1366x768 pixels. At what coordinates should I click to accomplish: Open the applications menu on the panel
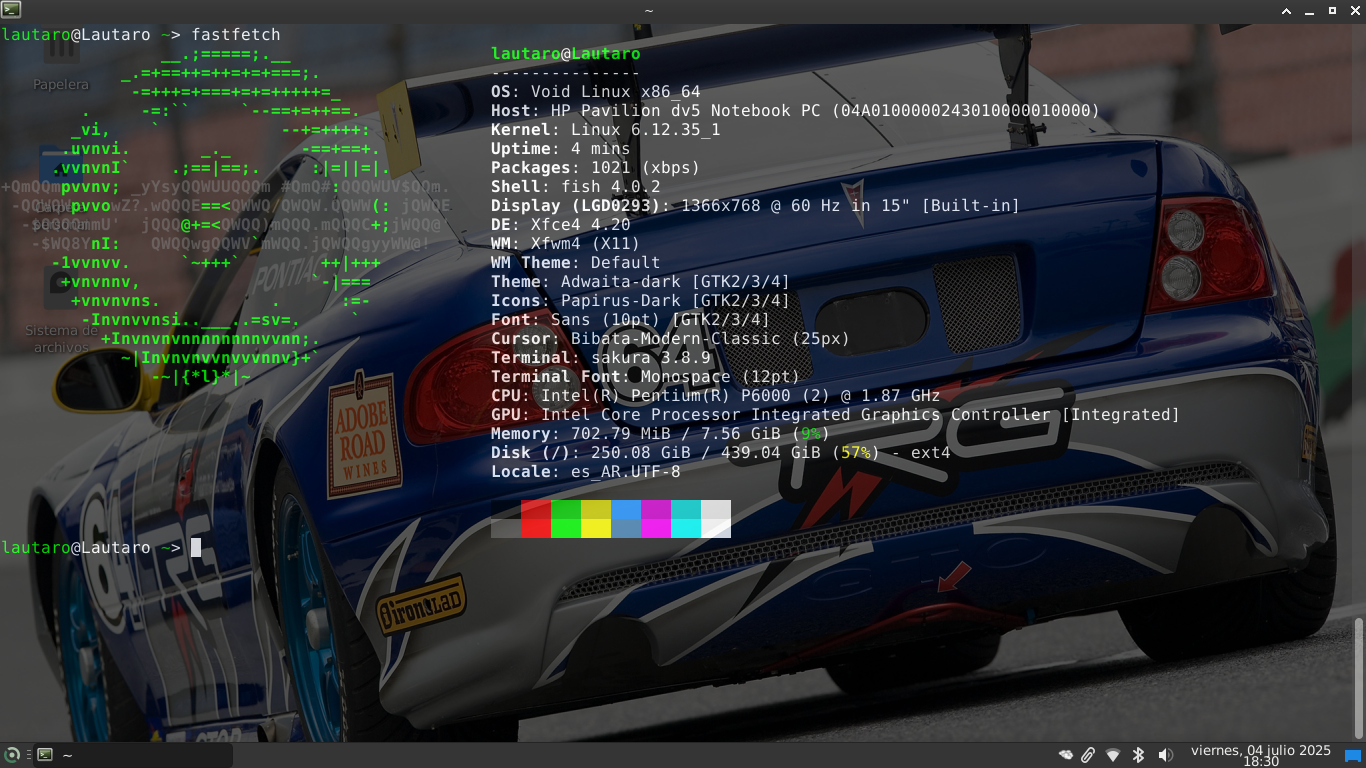point(12,755)
